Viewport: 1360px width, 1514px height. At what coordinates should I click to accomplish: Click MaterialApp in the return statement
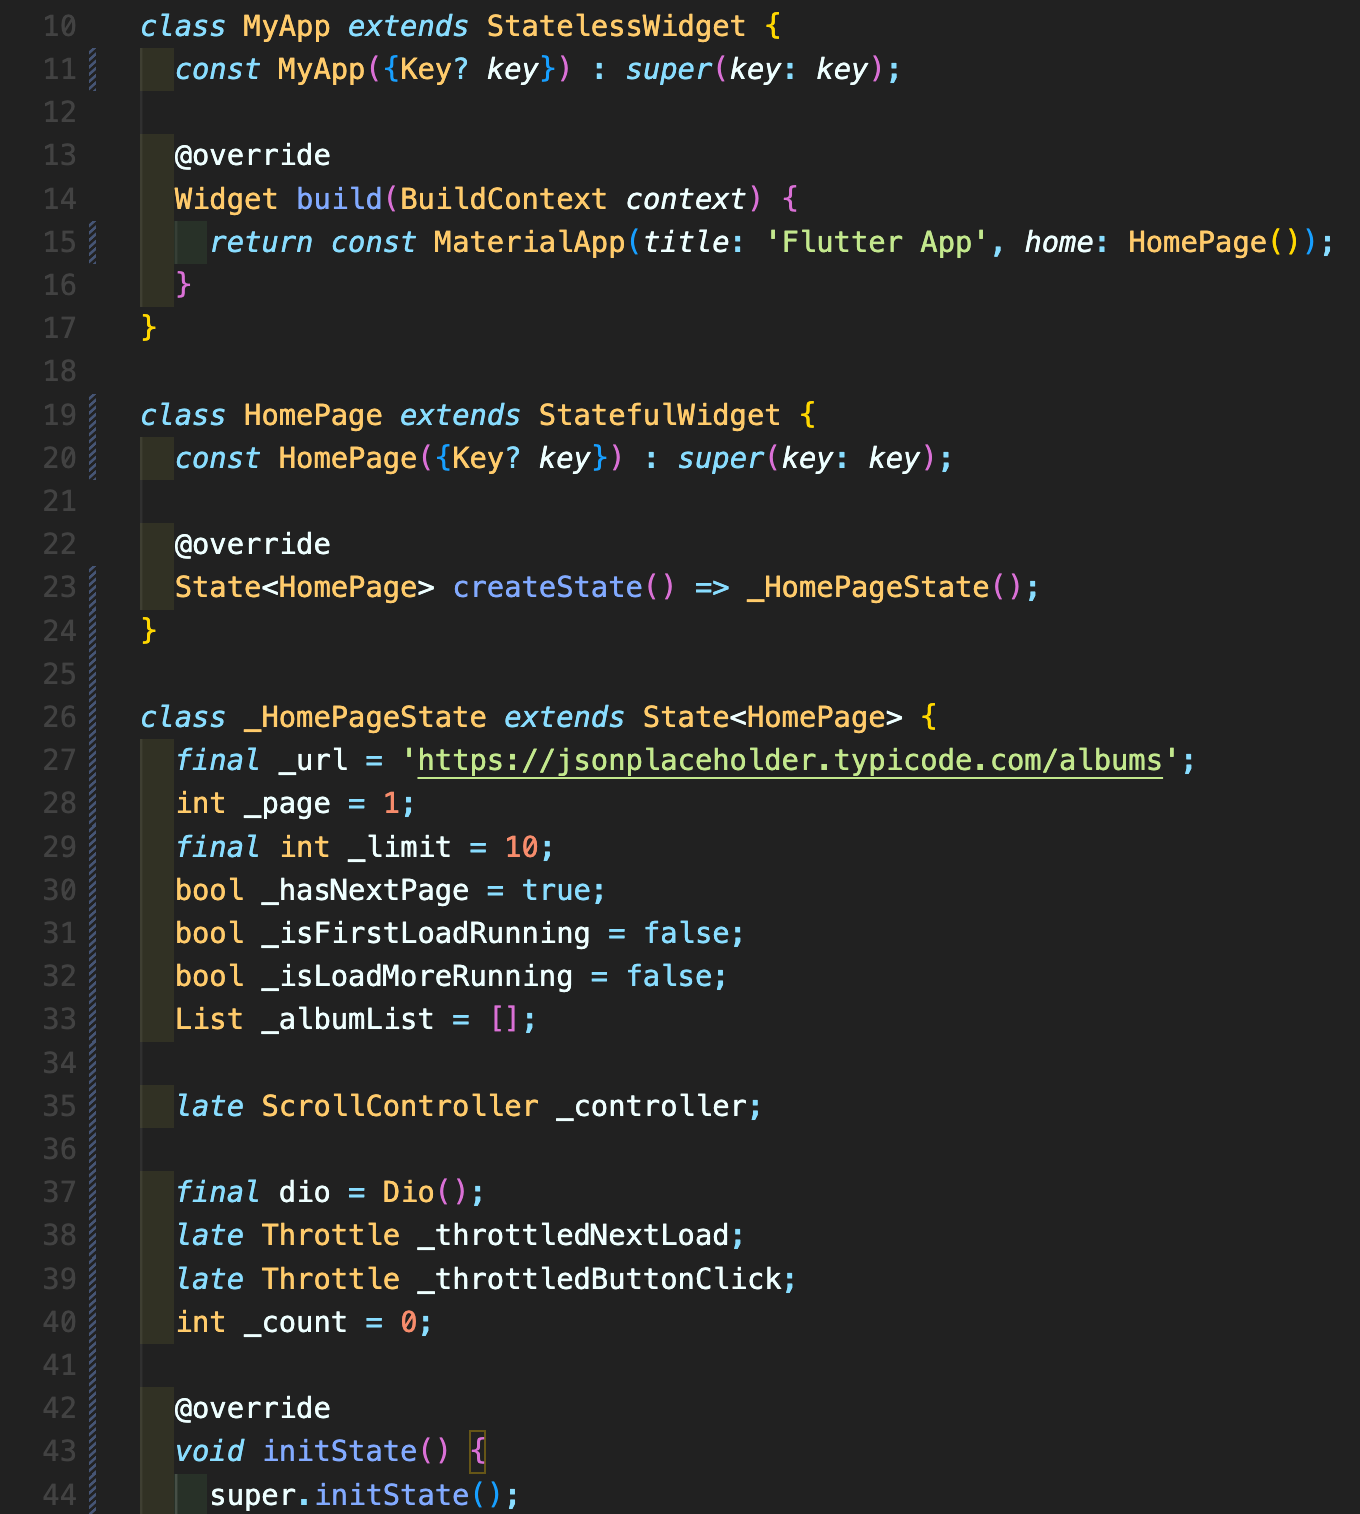[x=529, y=242]
